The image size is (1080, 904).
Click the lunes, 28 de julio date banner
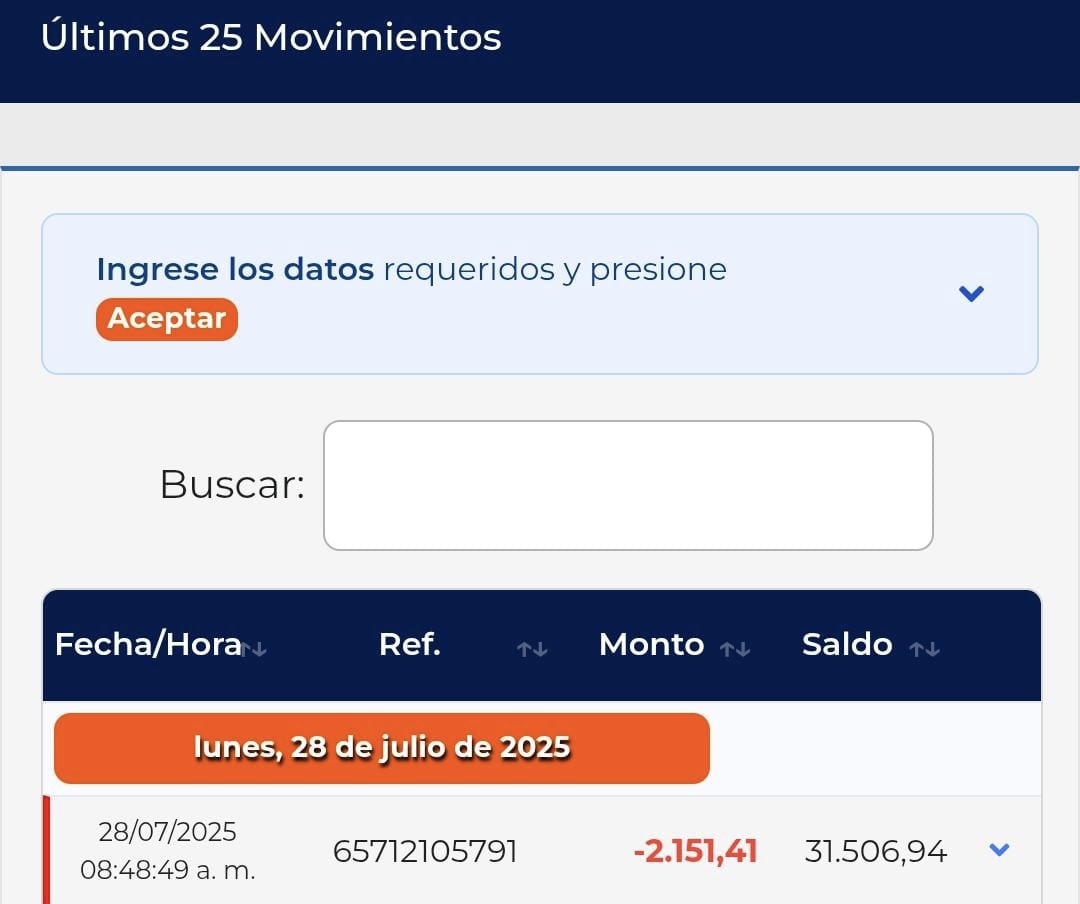coord(381,748)
